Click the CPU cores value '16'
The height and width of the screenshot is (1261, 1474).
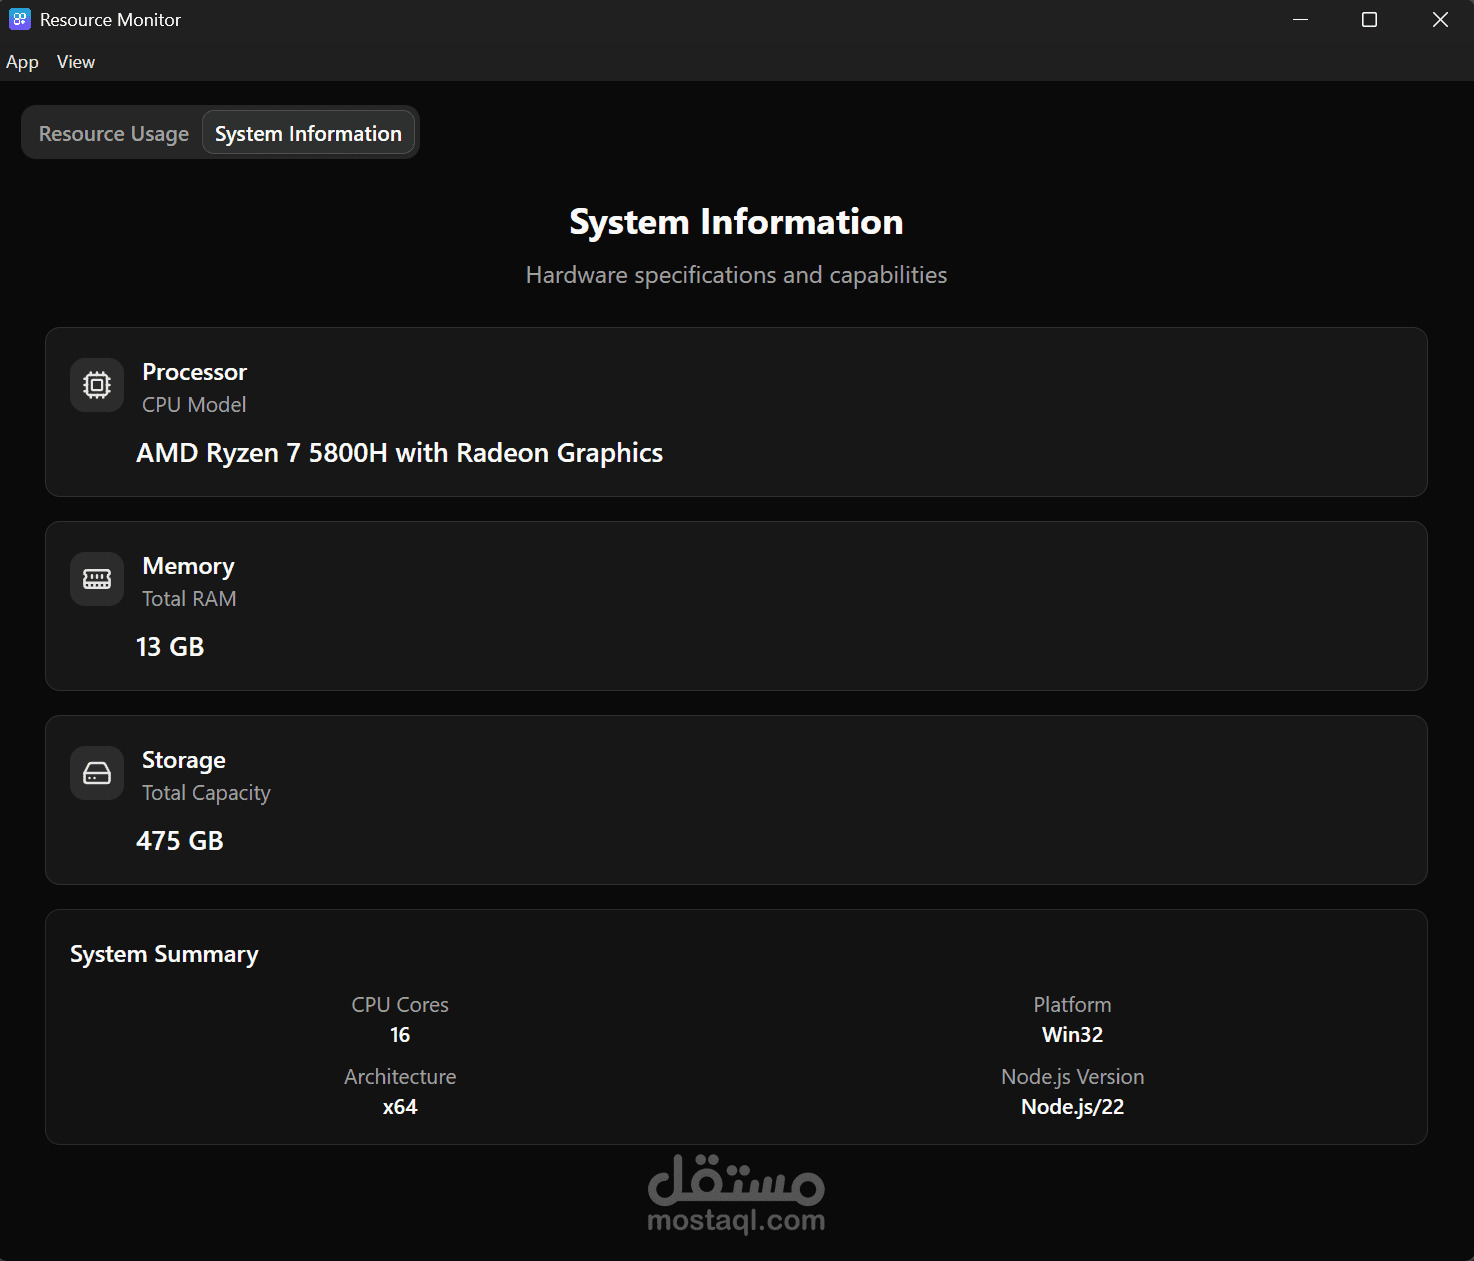point(400,1035)
